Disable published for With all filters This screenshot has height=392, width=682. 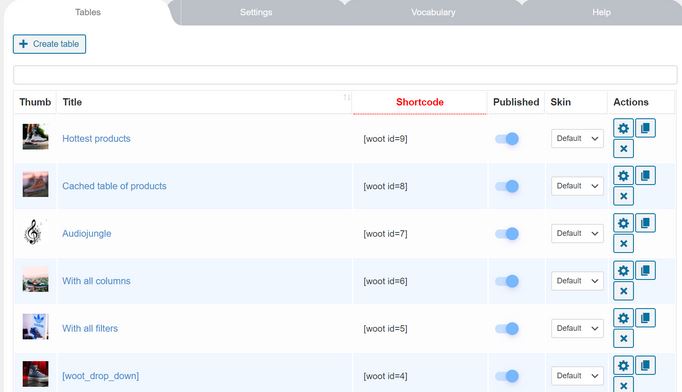pyautogui.click(x=507, y=328)
